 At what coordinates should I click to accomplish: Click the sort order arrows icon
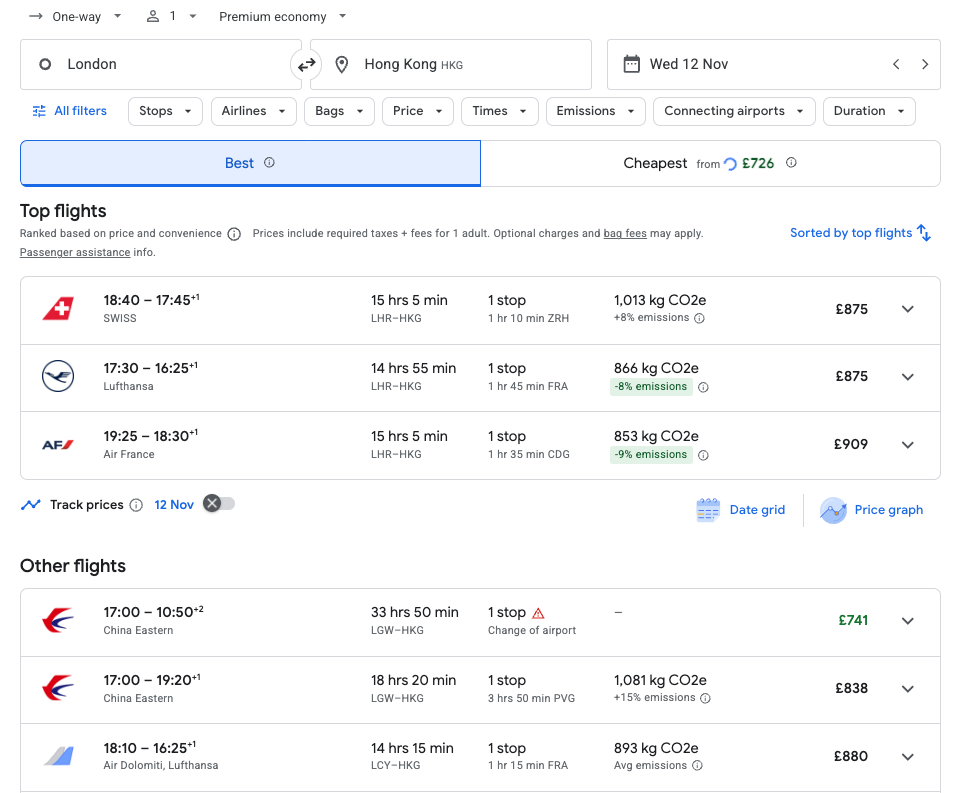click(924, 233)
